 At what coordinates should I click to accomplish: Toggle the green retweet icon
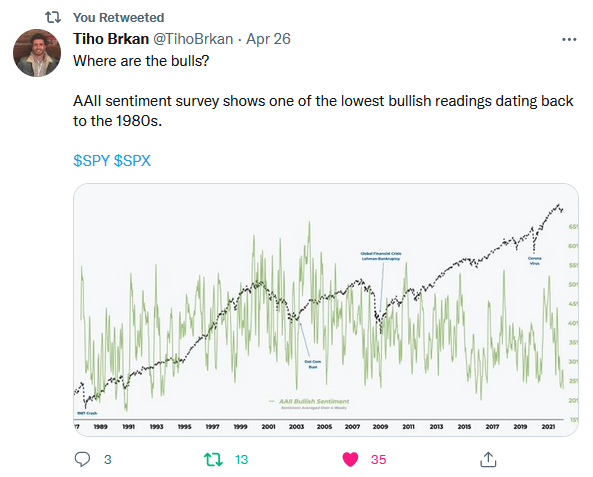[213, 459]
